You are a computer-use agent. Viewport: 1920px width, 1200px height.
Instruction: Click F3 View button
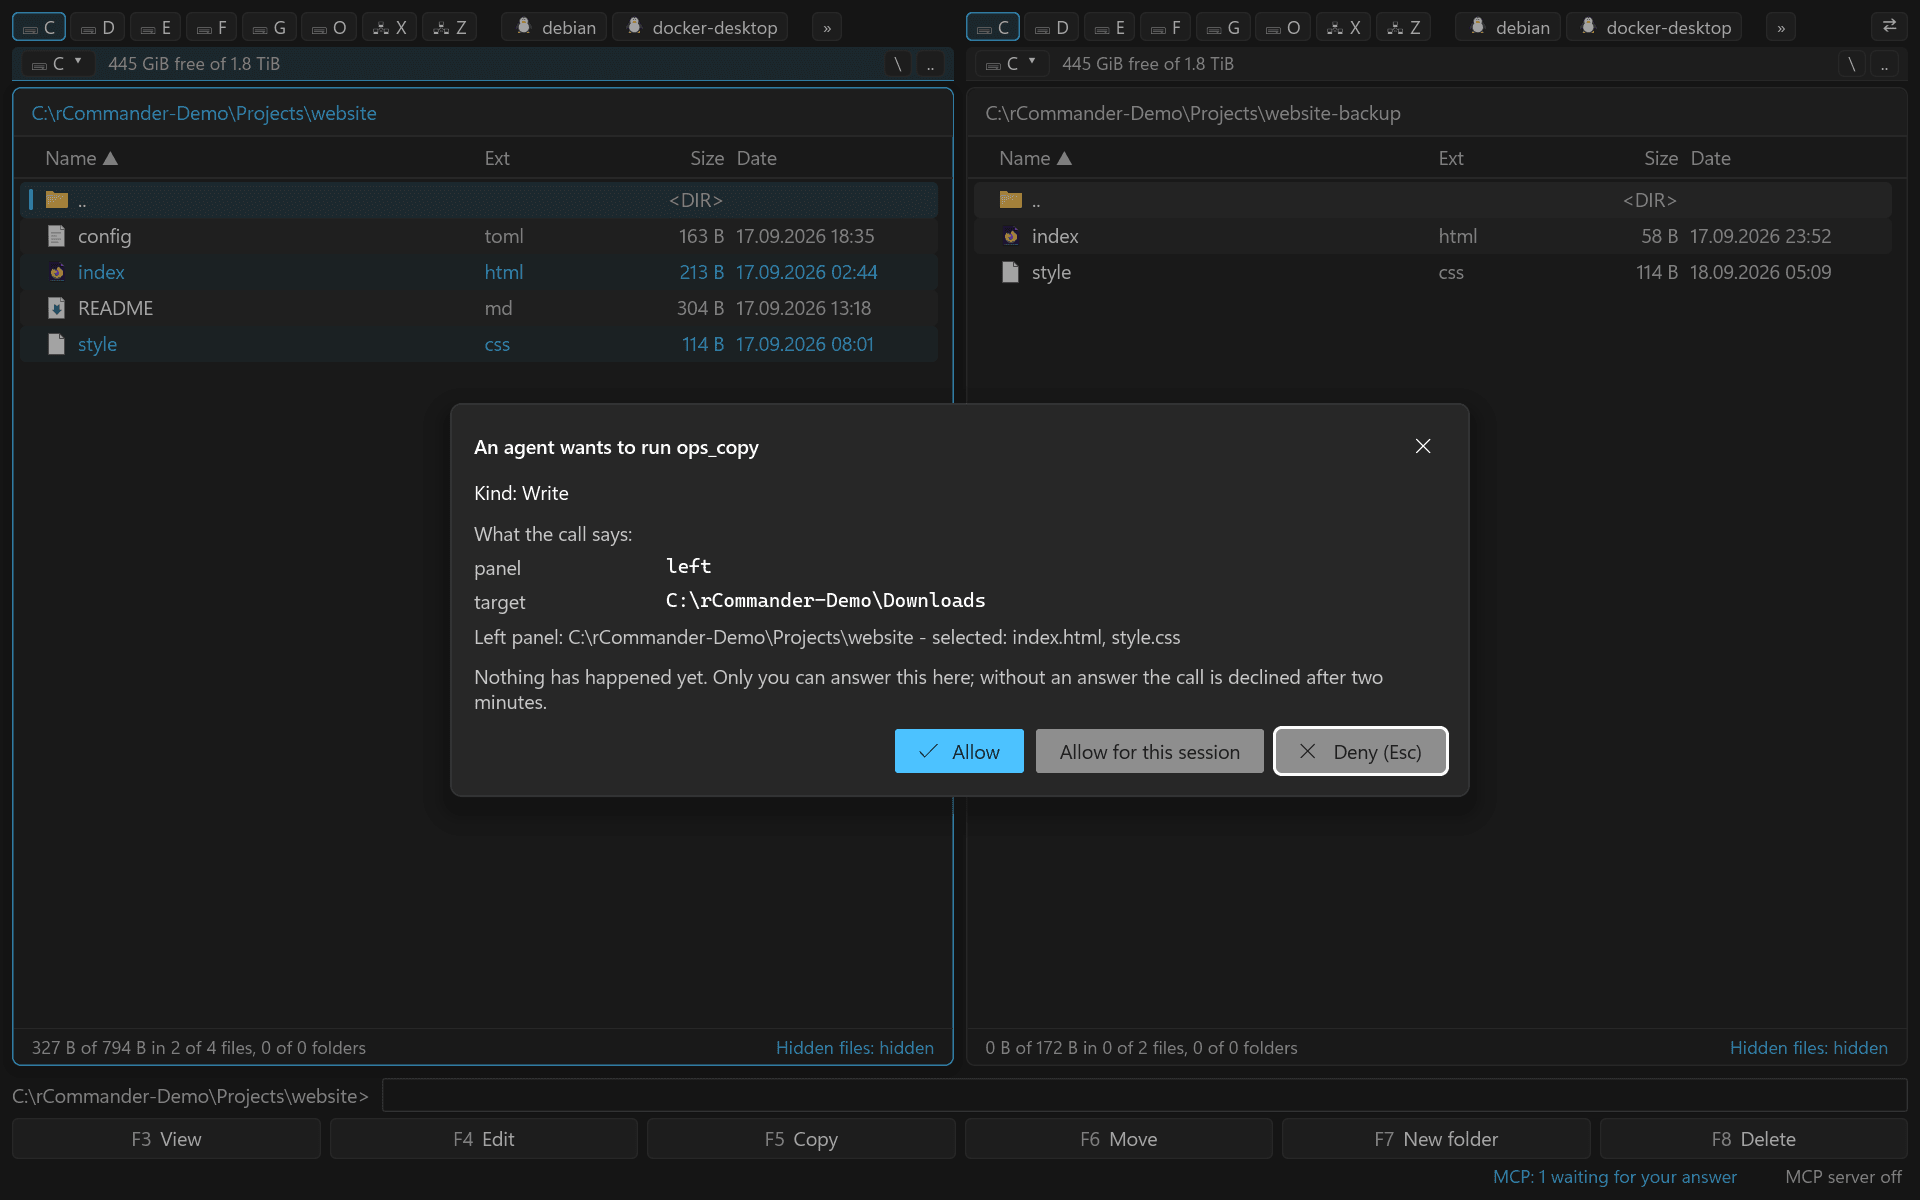pyautogui.click(x=166, y=1139)
